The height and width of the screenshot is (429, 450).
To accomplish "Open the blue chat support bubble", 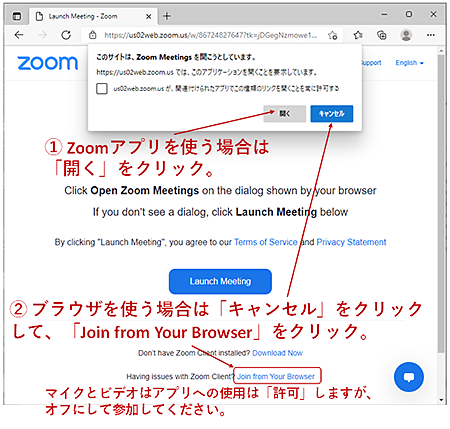I will click(x=409, y=377).
